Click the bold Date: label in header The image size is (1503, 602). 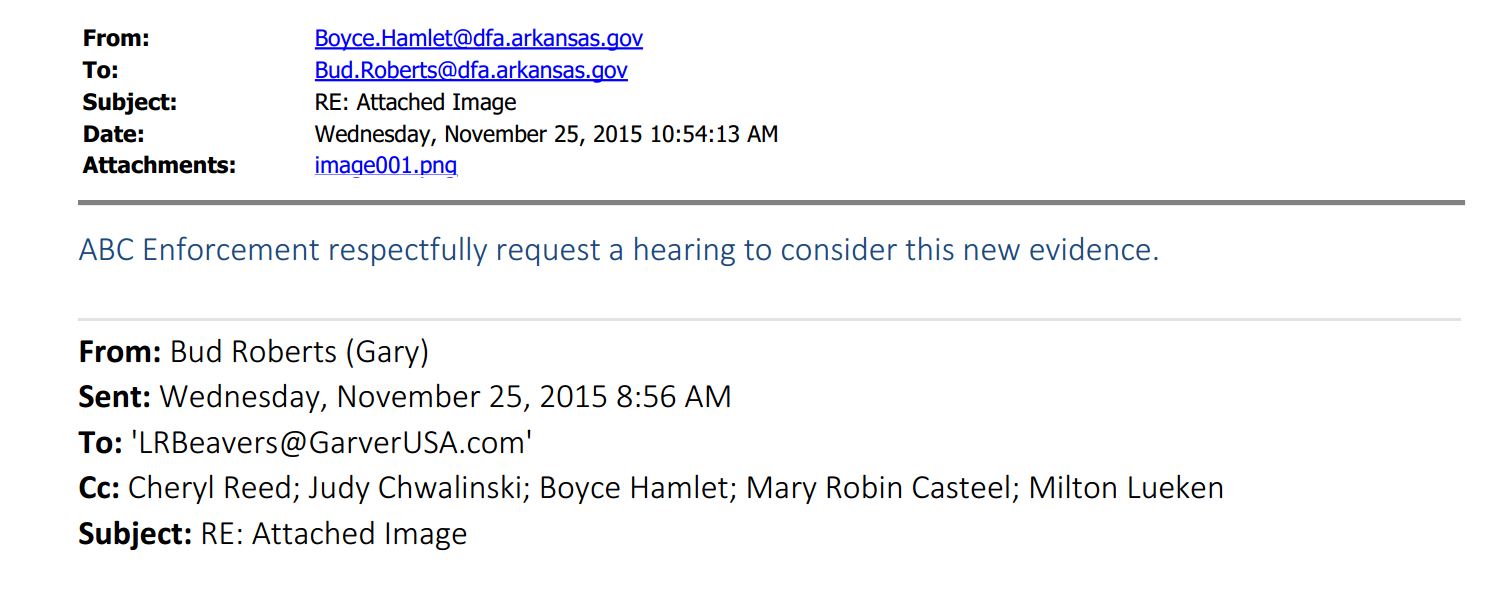click(x=113, y=134)
